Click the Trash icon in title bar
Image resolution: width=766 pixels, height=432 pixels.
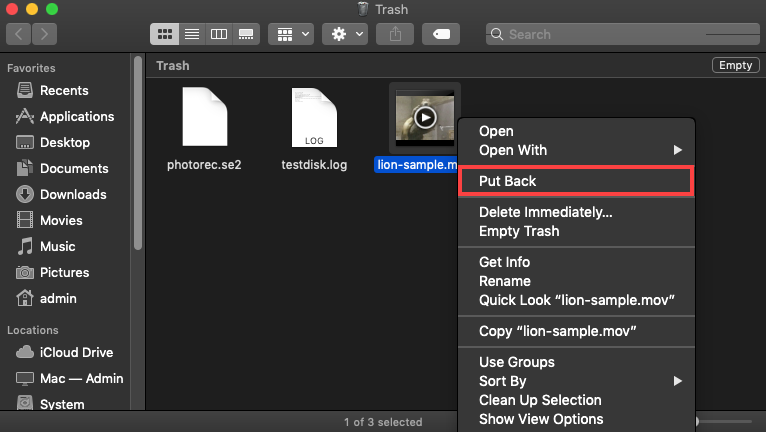pyautogui.click(x=363, y=9)
